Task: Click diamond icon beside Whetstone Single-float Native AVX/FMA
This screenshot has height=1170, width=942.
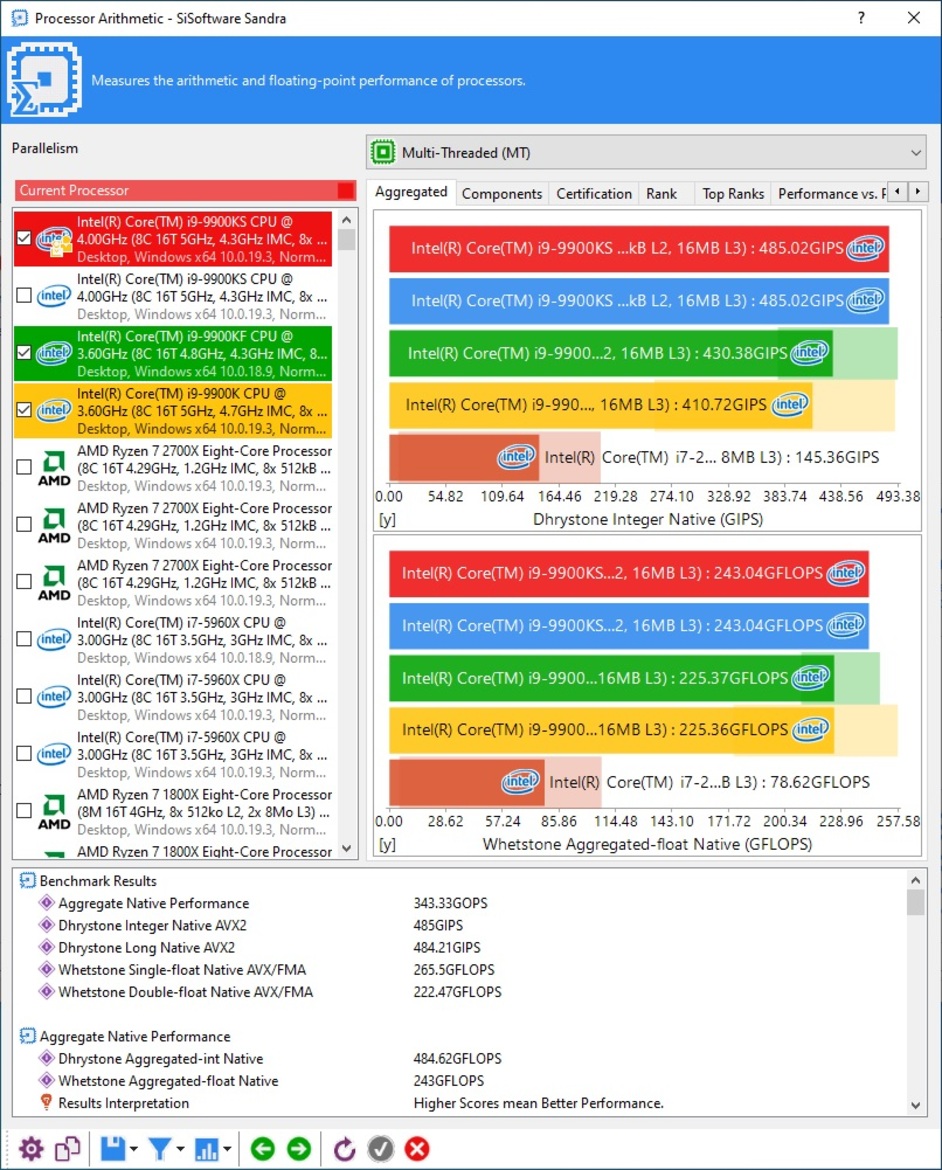Action: tap(46, 969)
